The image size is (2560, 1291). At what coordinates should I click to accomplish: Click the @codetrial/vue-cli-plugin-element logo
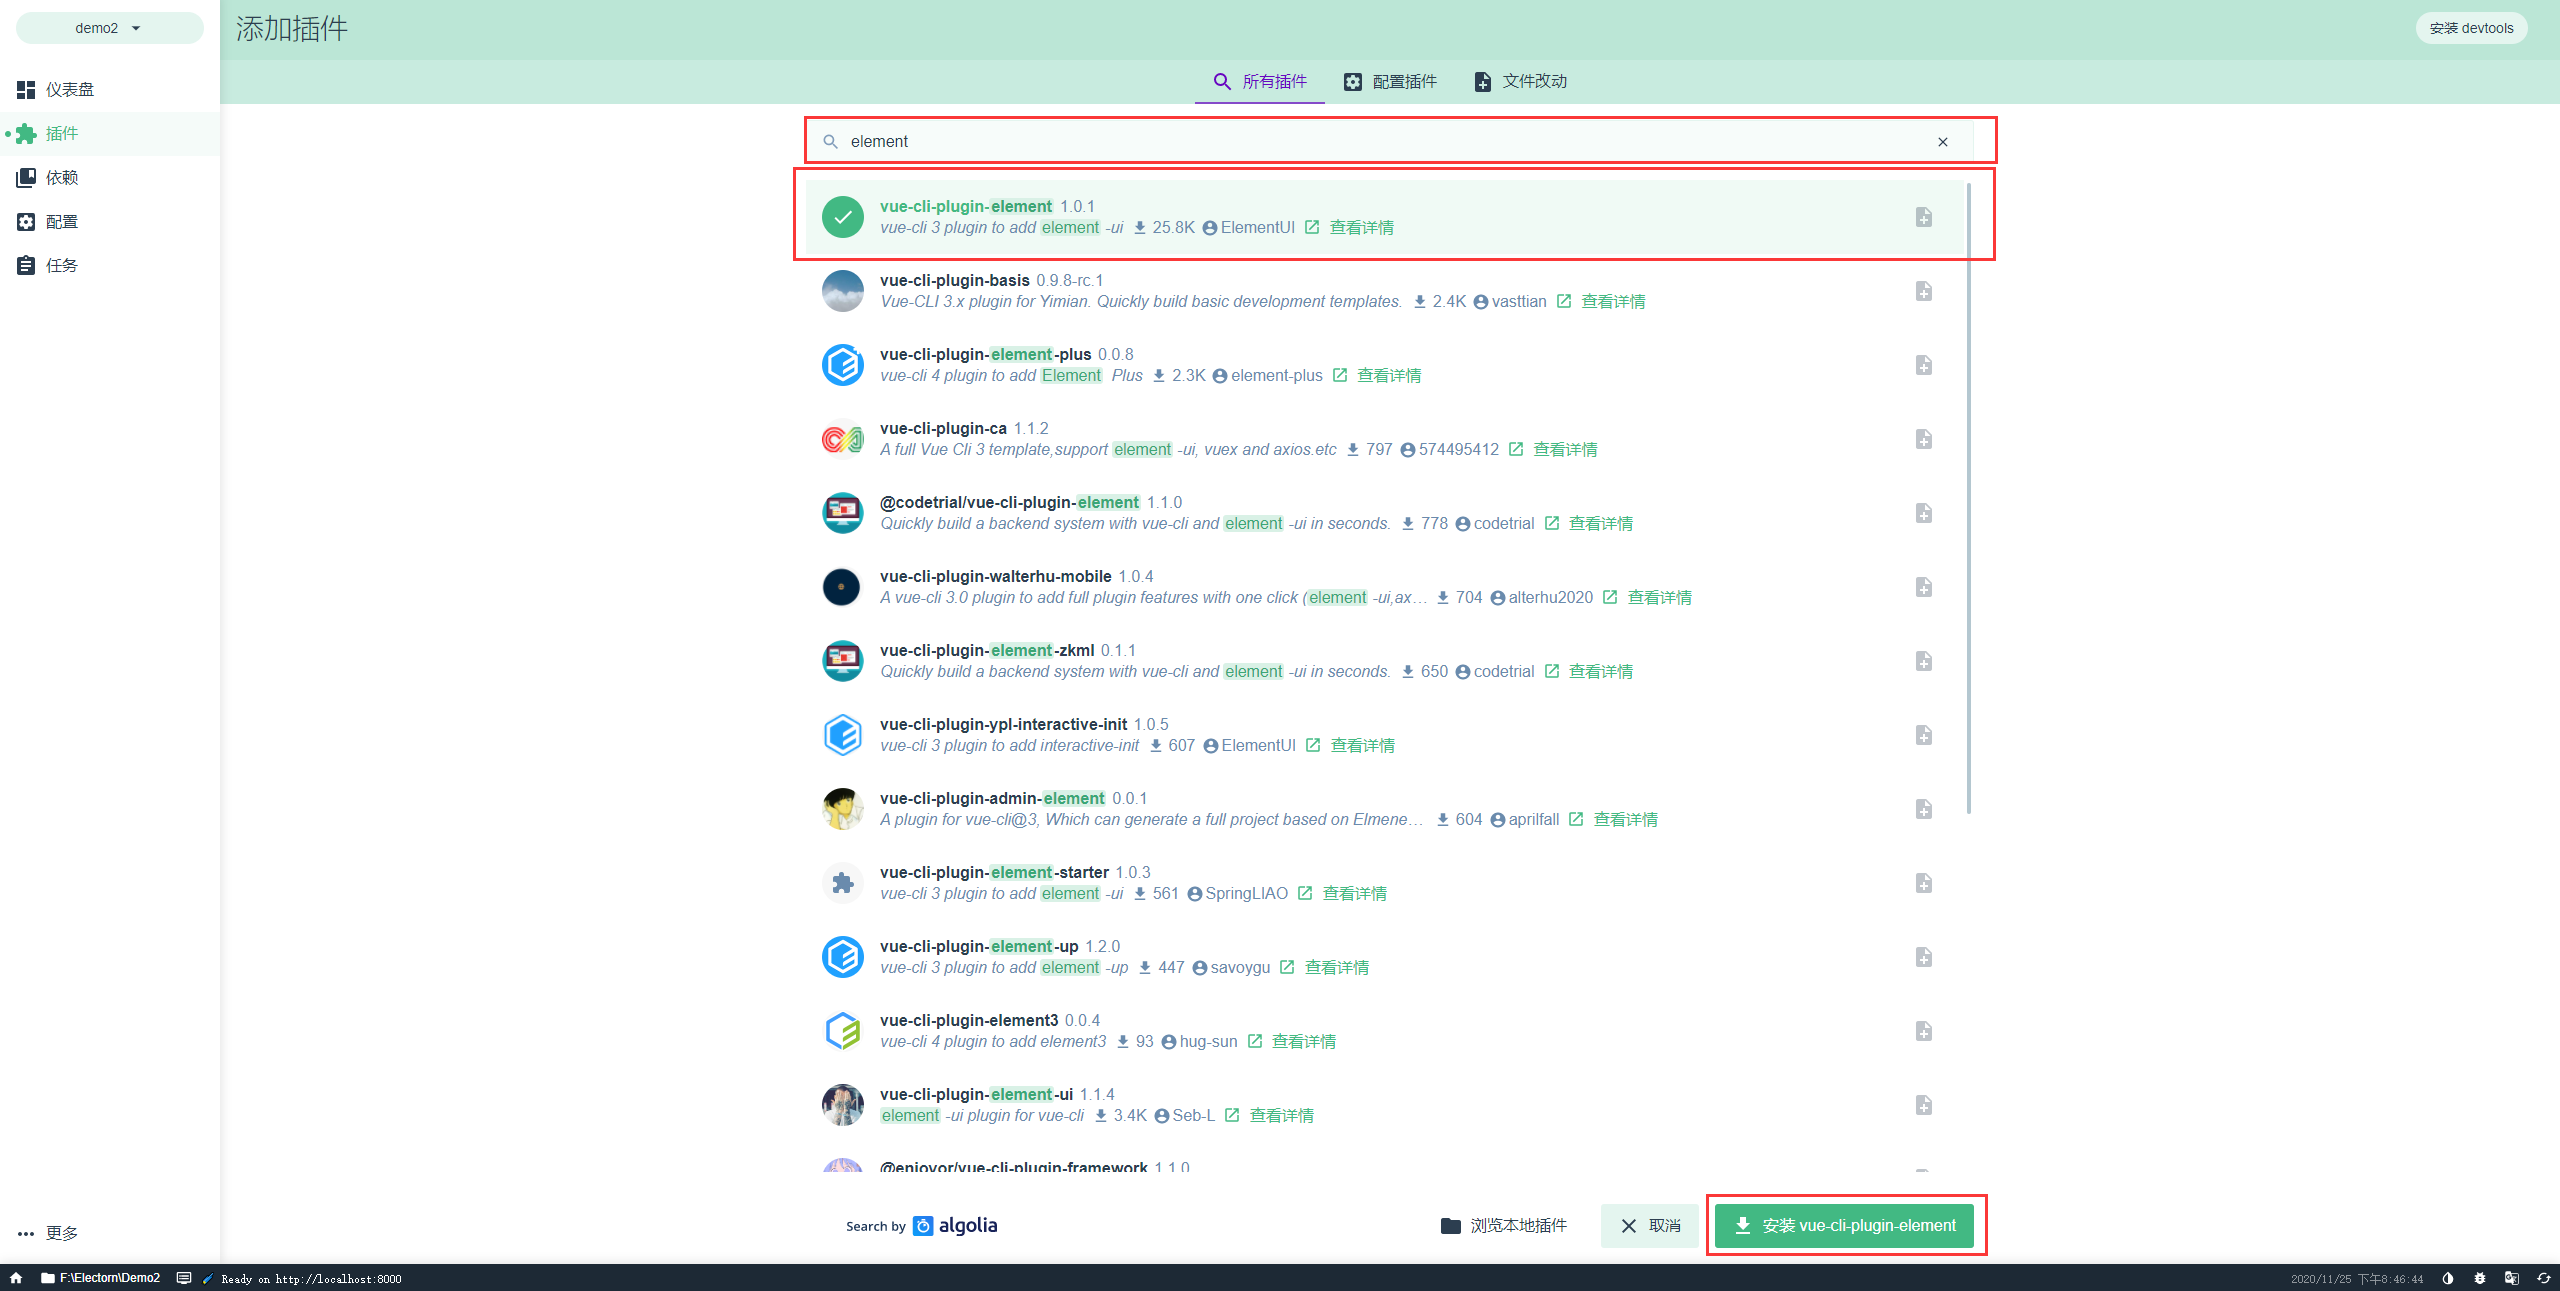(x=843, y=513)
